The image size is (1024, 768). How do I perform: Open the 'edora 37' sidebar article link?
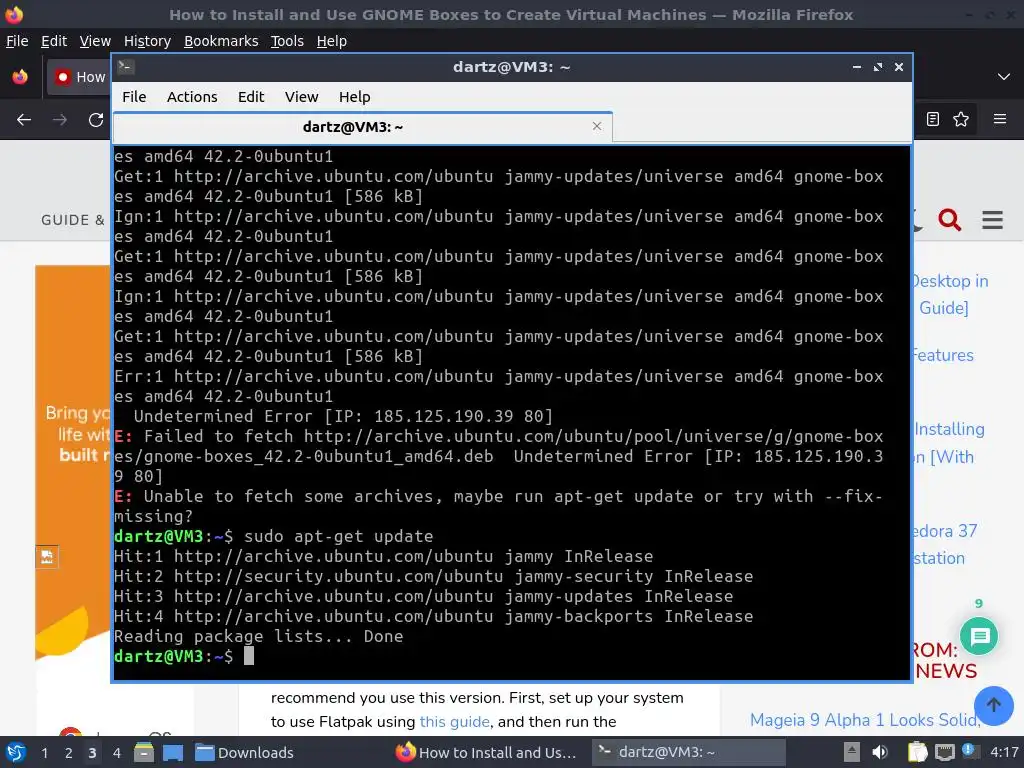[945, 531]
